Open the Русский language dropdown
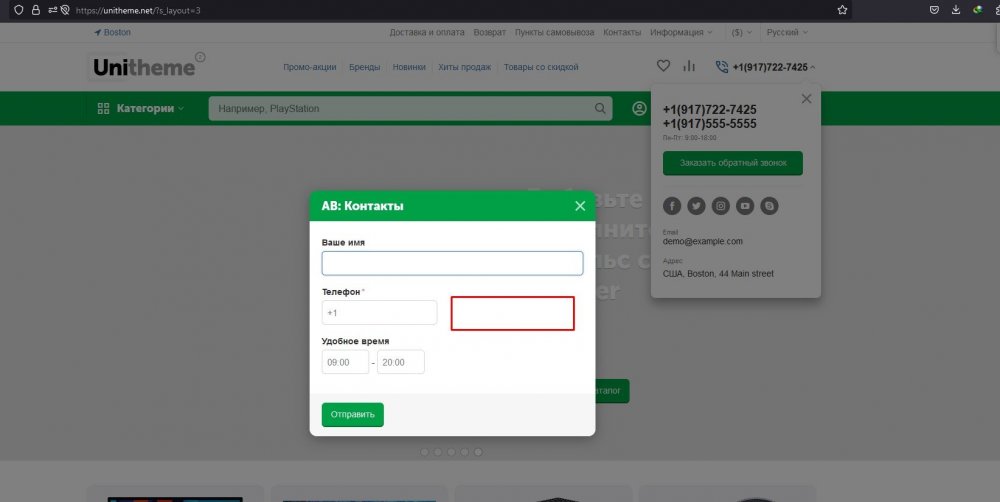 tap(787, 32)
